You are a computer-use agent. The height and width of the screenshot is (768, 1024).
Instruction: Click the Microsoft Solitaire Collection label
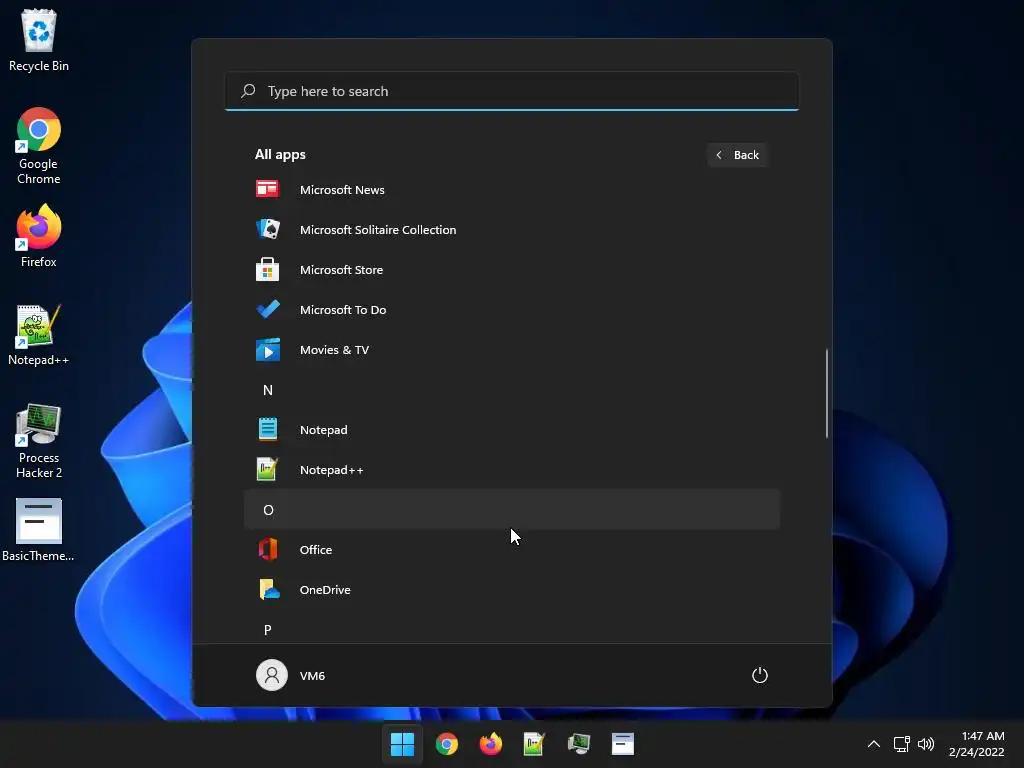pyautogui.click(x=377, y=230)
